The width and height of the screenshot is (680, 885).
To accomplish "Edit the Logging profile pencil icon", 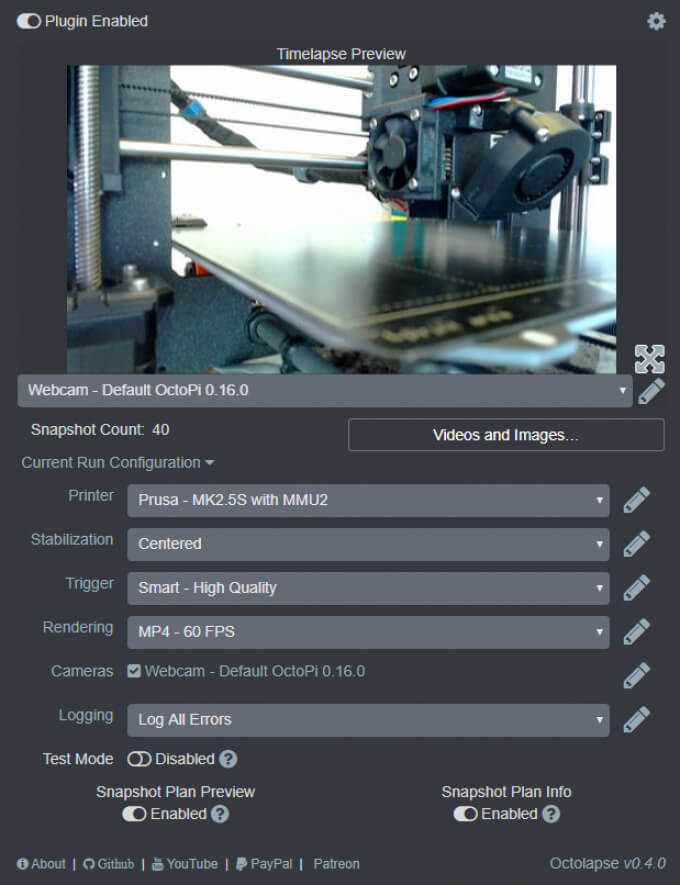I will point(636,719).
